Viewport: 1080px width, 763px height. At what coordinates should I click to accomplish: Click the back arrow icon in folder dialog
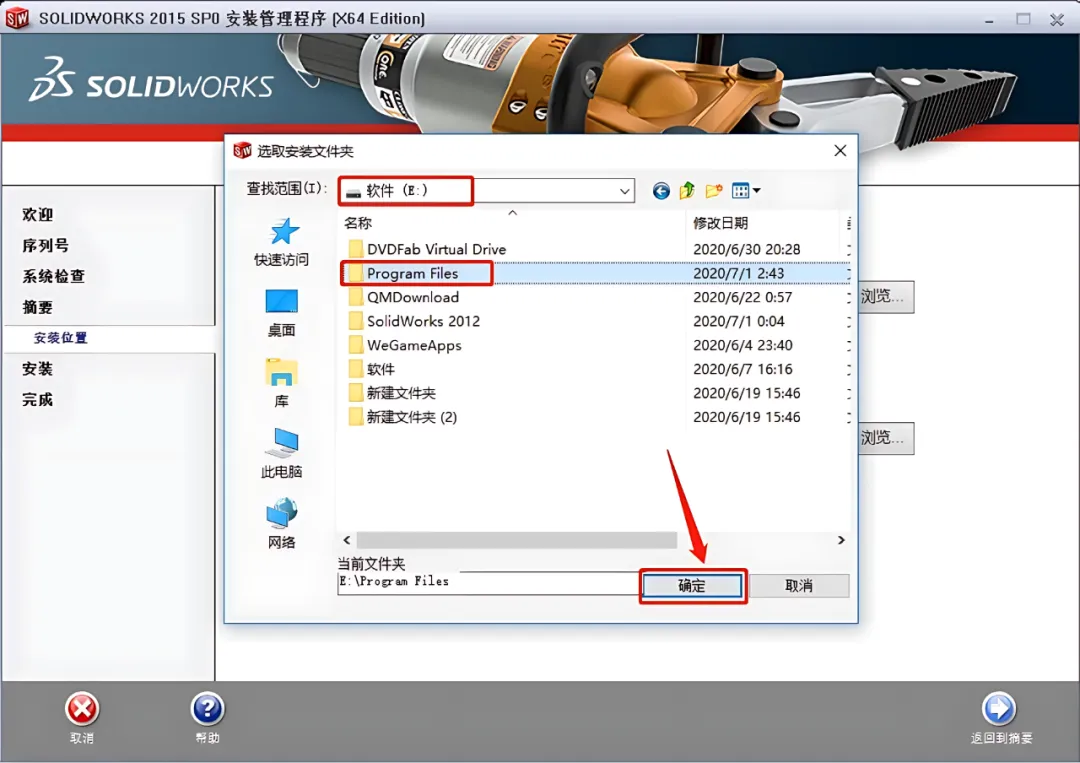[x=661, y=191]
